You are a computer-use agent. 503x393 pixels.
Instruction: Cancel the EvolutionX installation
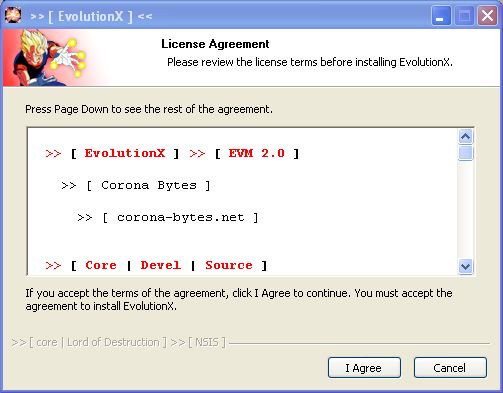[x=450, y=368]
